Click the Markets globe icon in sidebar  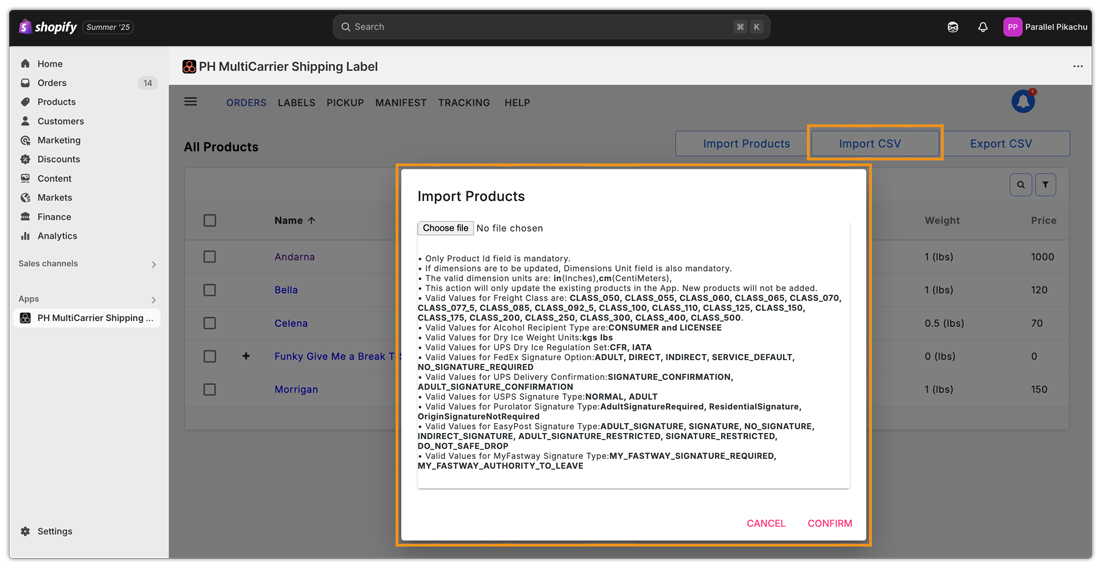25,198
